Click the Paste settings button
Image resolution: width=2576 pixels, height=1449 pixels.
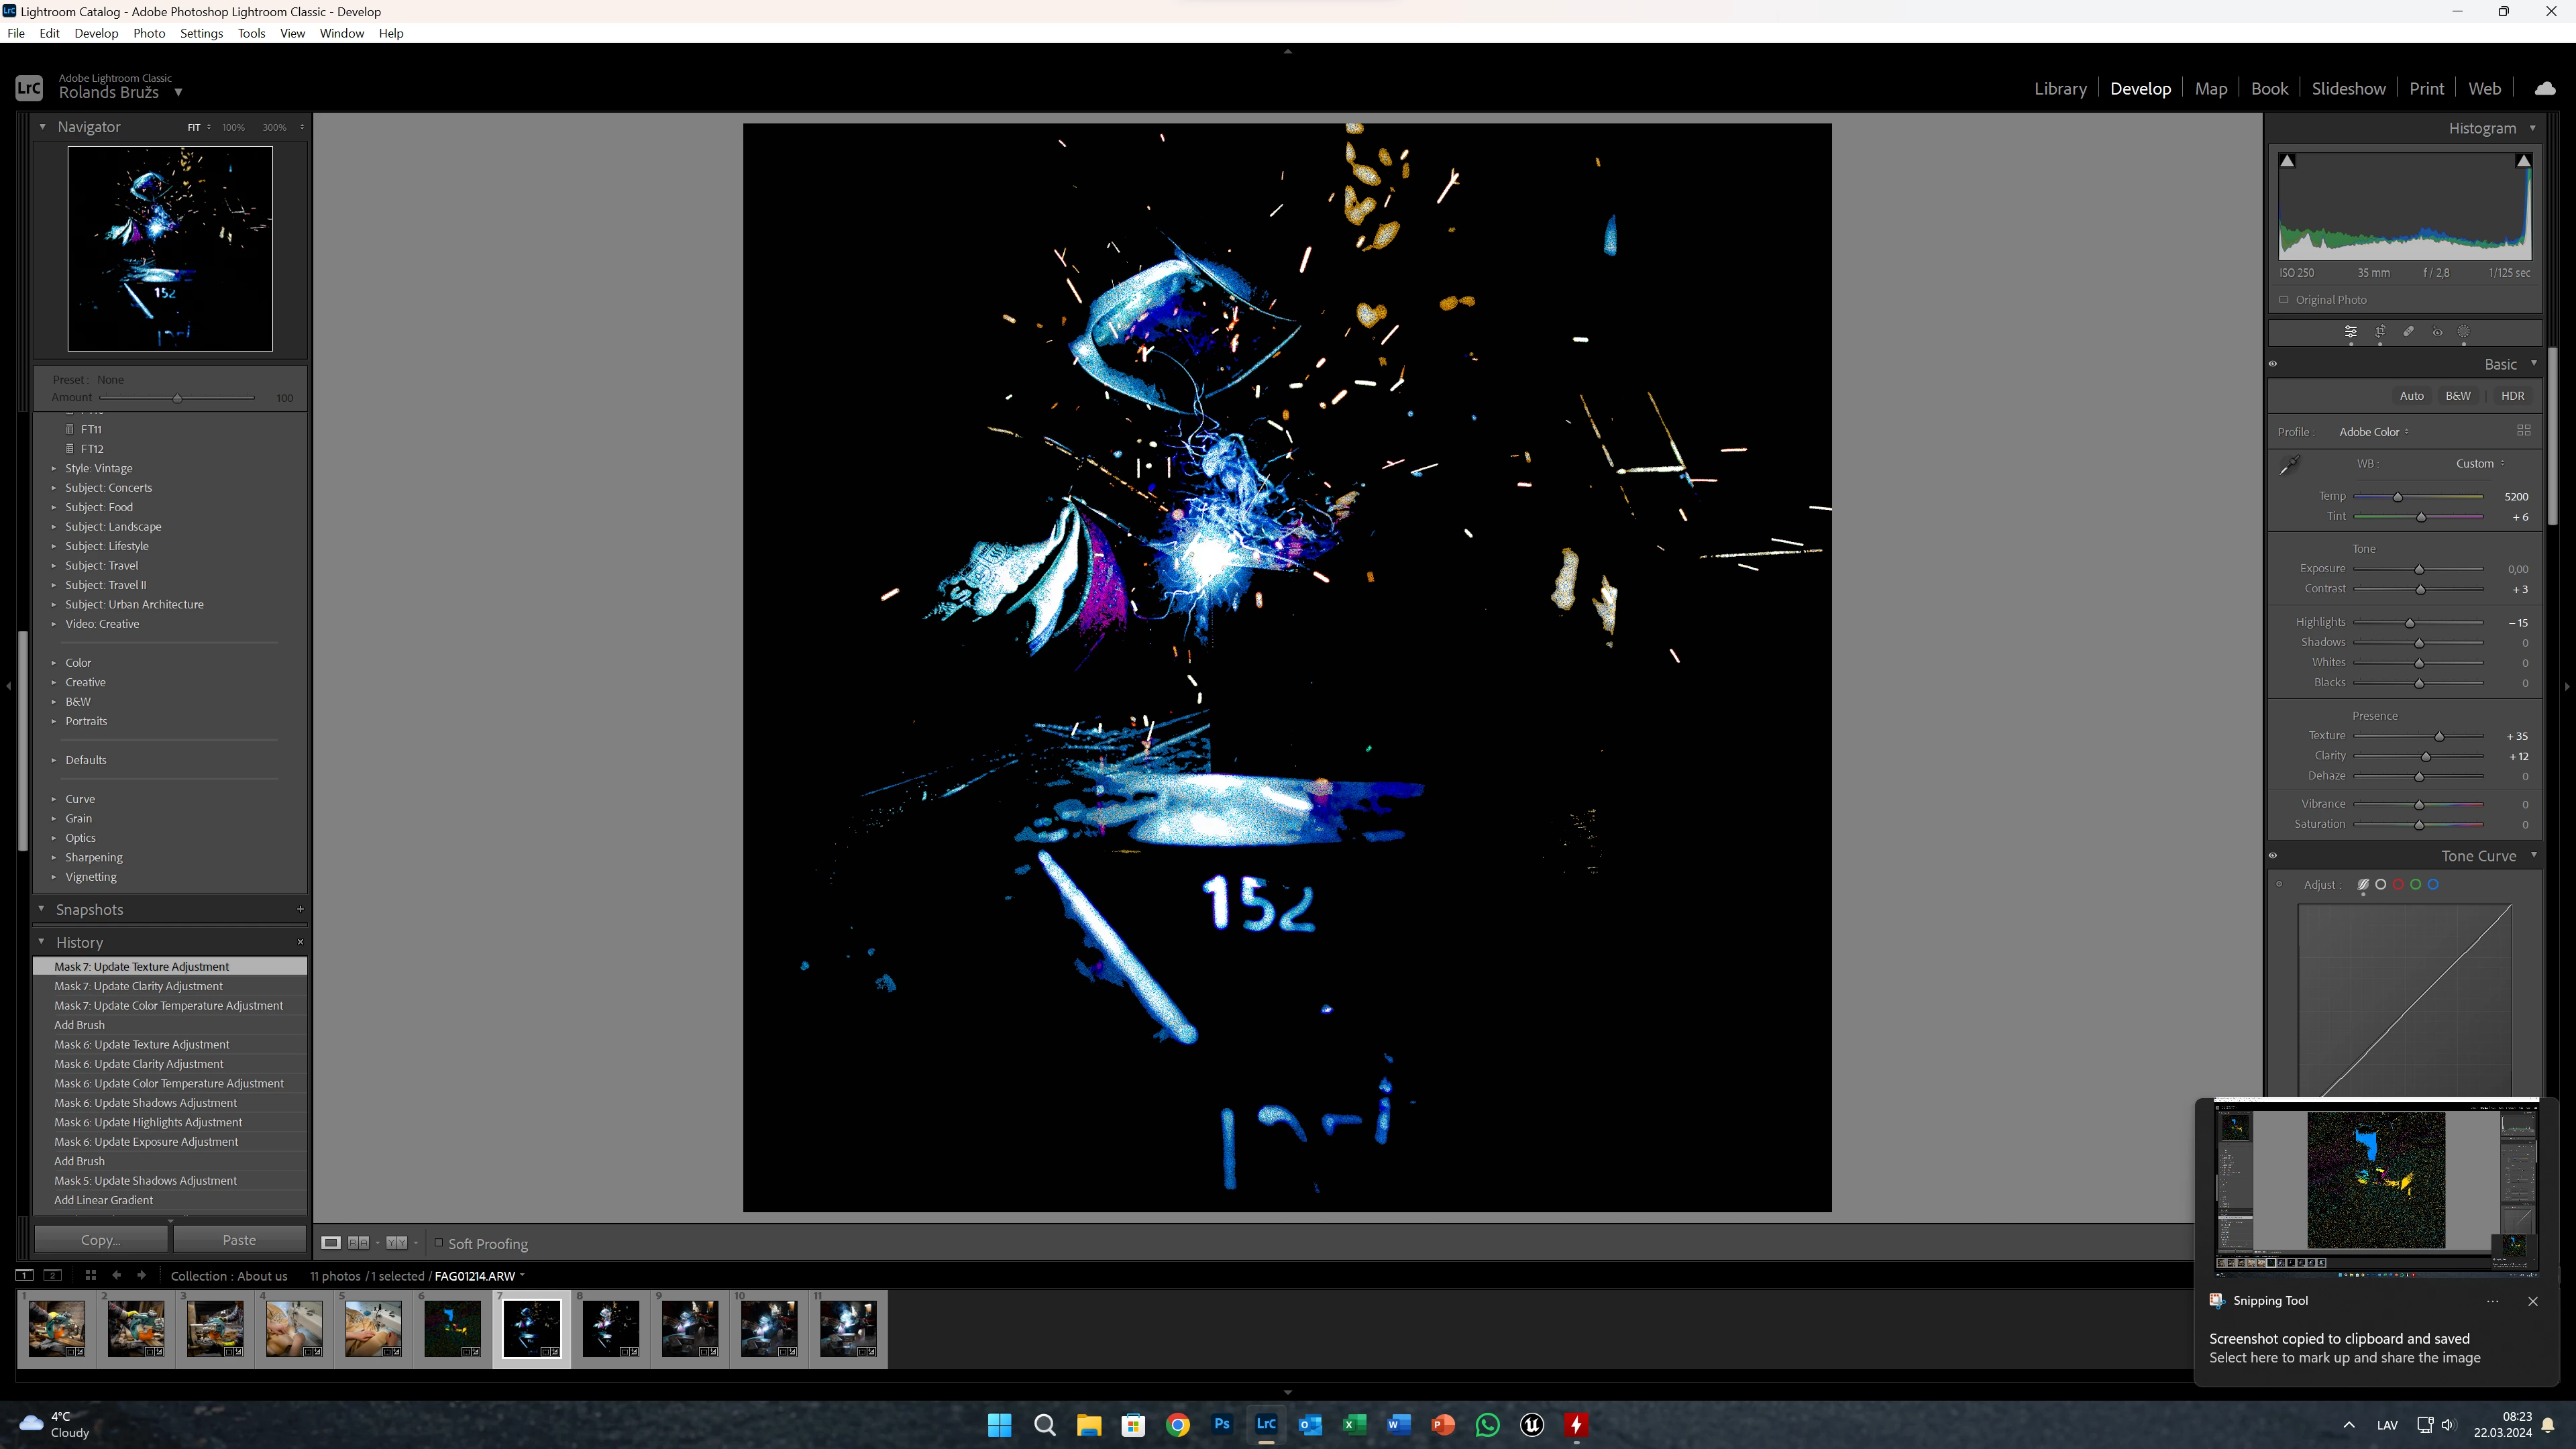[x=239, y=1240]
